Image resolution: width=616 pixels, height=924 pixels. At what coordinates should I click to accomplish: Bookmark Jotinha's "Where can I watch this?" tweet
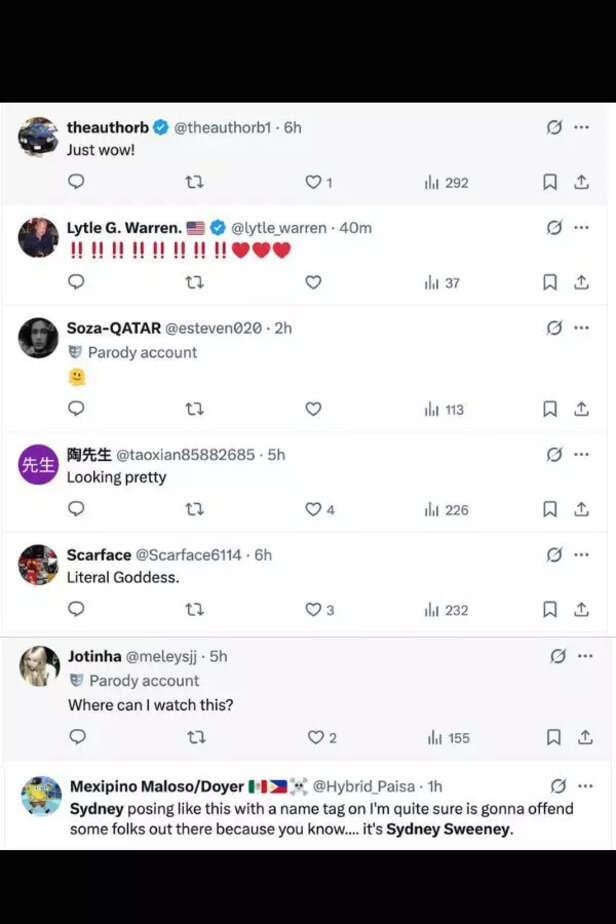pos(553,738)
